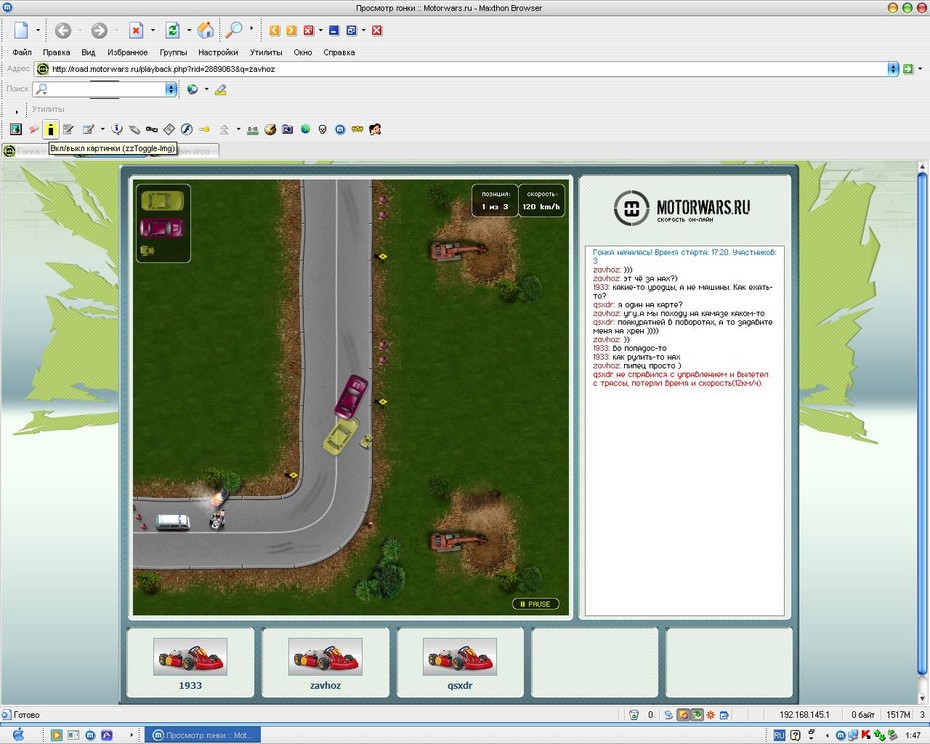930x744 pixels.
Task: Click the Flash toggle utility icon
Action: click(x=187, y=129)
